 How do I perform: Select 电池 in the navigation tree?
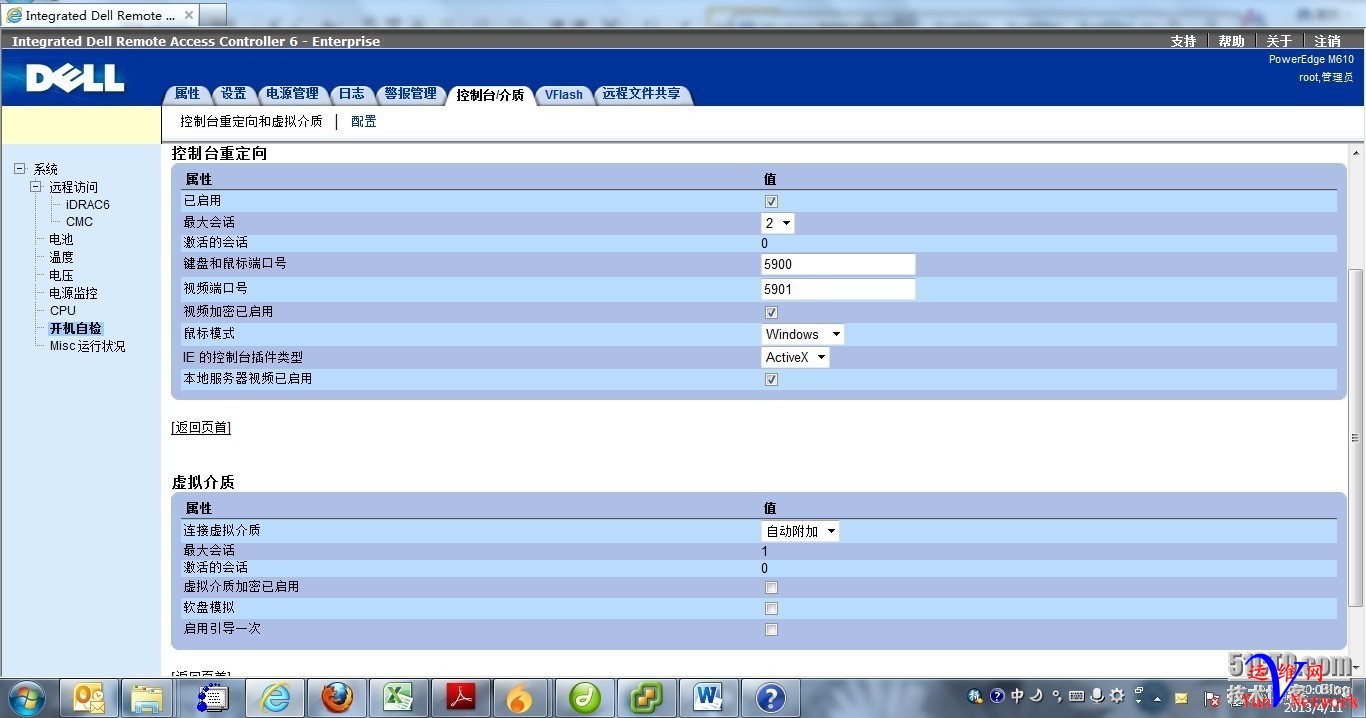click(x=61, y=239)
